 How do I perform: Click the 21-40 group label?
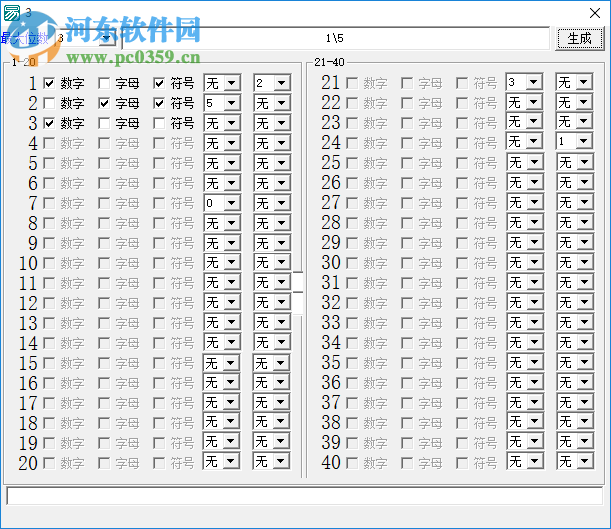click(329, 62)
